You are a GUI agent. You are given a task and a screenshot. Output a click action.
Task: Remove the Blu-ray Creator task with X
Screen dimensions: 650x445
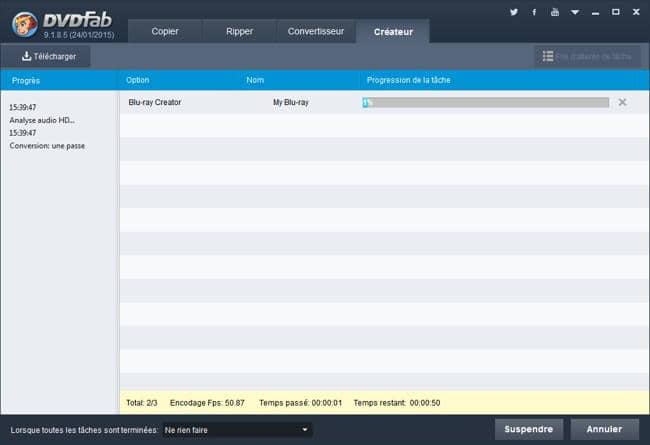click(x=622, y=102)
